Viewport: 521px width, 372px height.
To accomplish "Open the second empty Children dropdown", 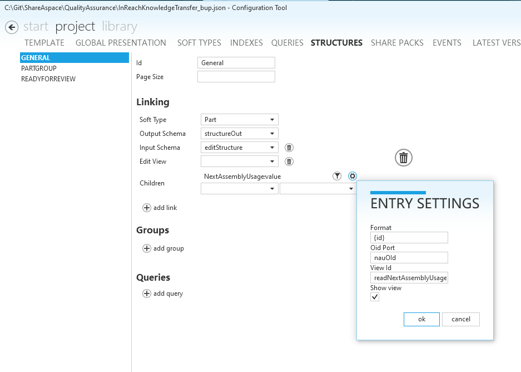I will (318, 189).
